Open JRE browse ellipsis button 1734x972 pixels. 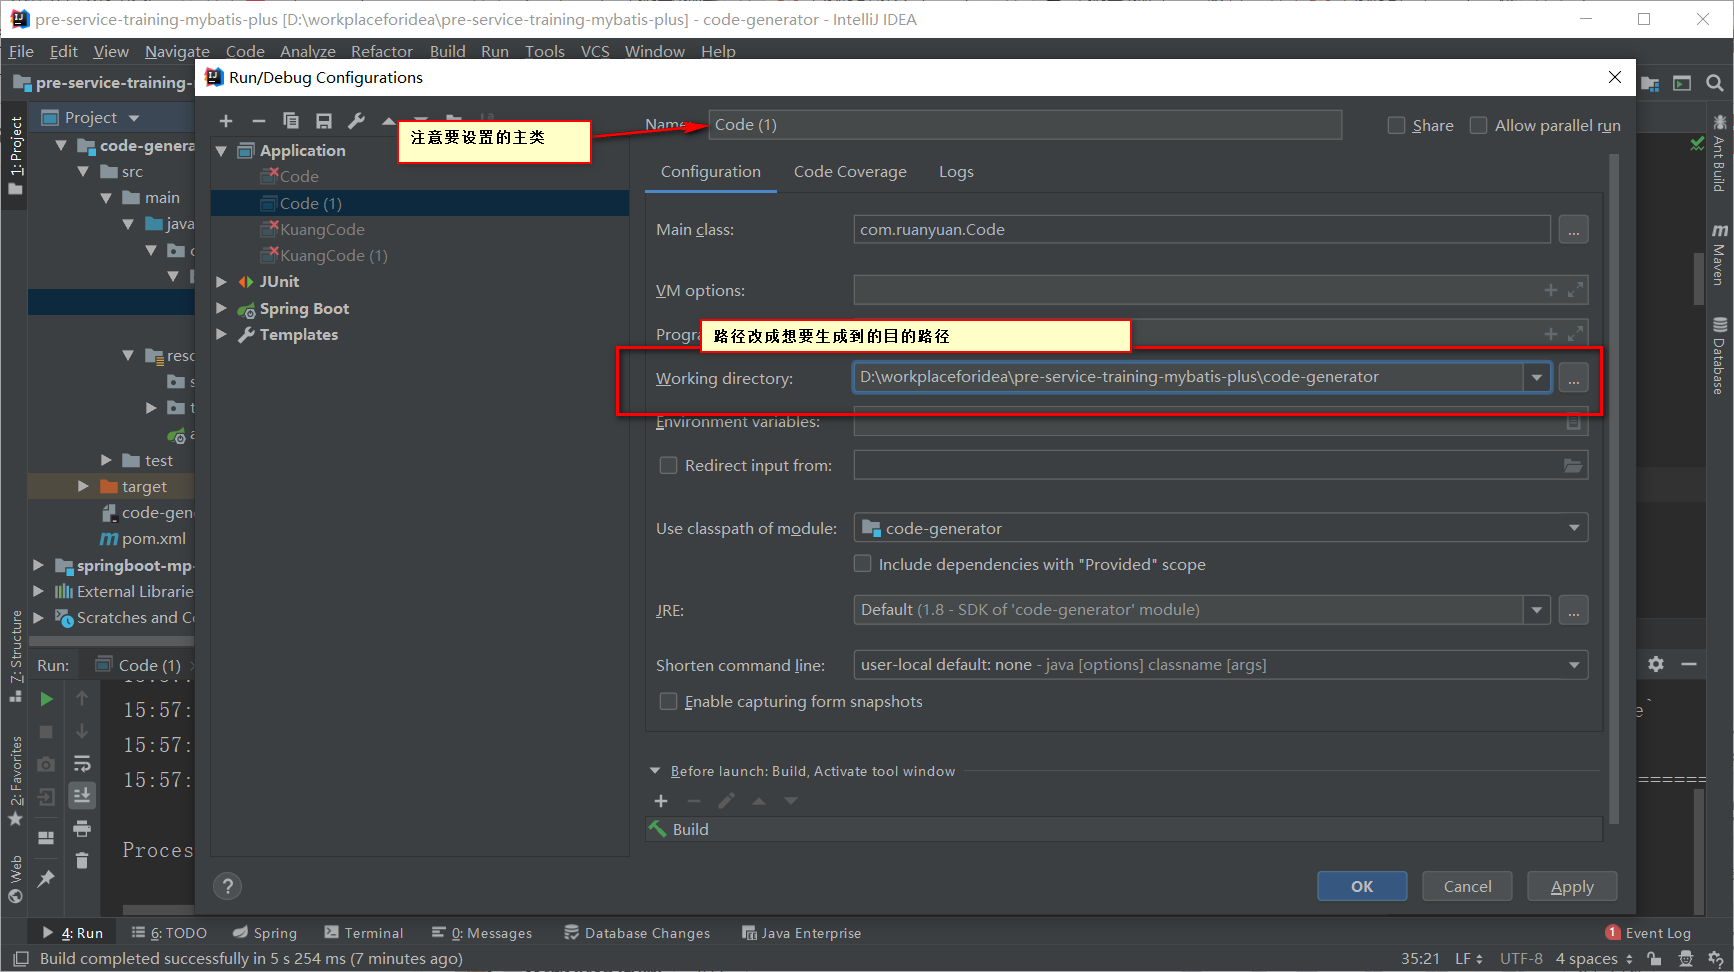point(1574,610)
